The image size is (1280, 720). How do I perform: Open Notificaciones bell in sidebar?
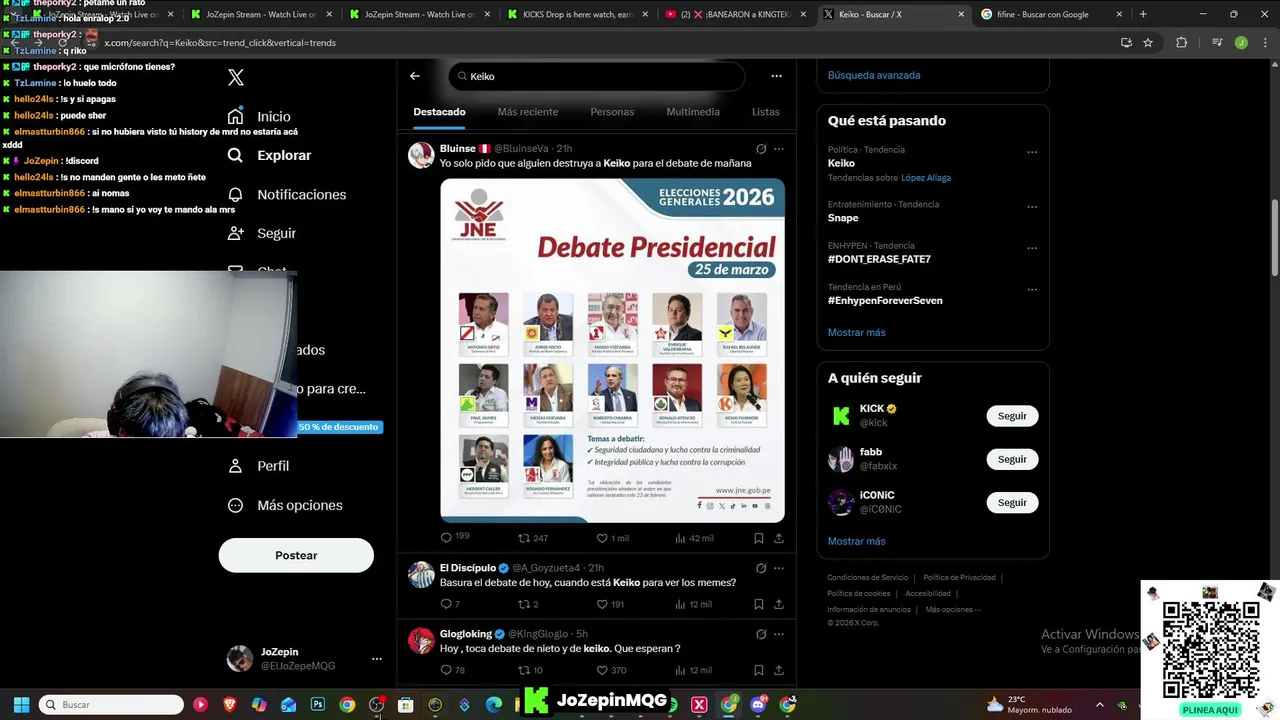pyautogui.click(x=235, y=194)
